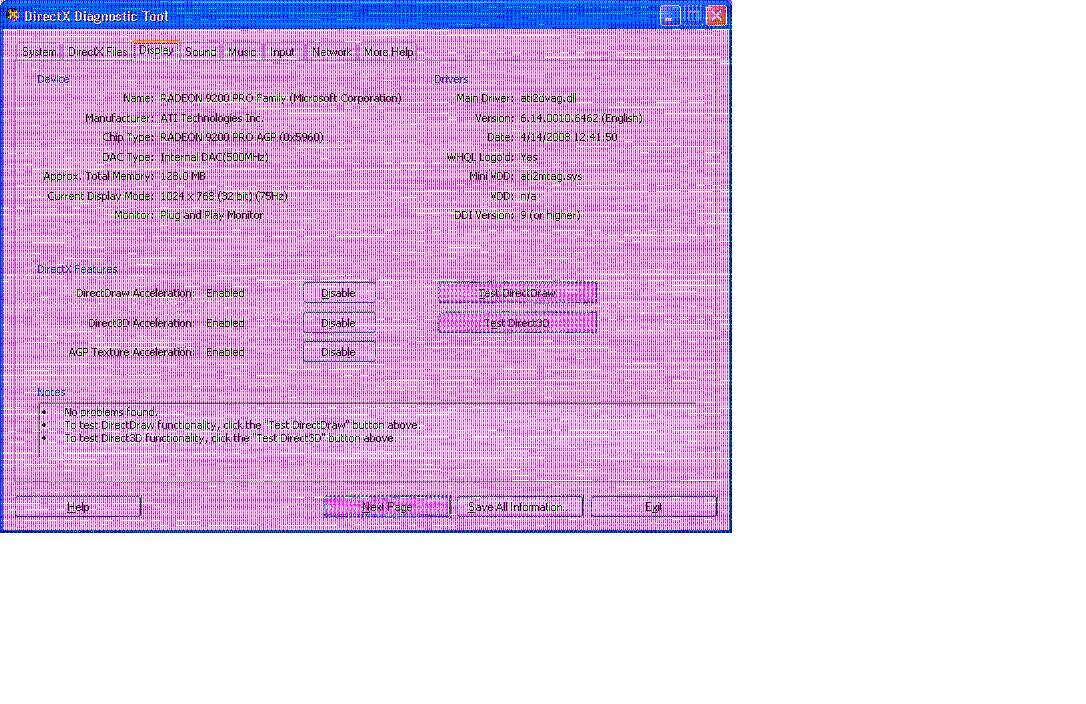Click the DirectX title bar icon

(x=12, y=15)
